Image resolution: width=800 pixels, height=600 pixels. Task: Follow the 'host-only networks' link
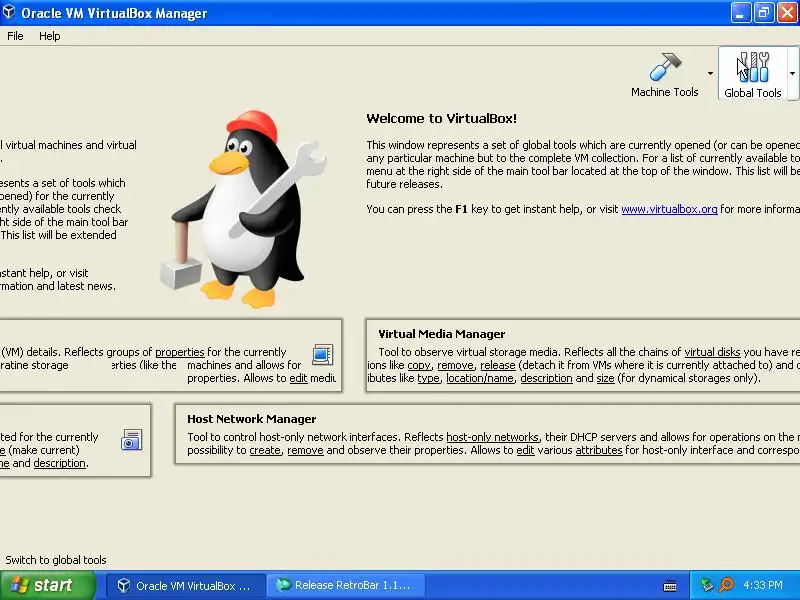tap(492, 437)
